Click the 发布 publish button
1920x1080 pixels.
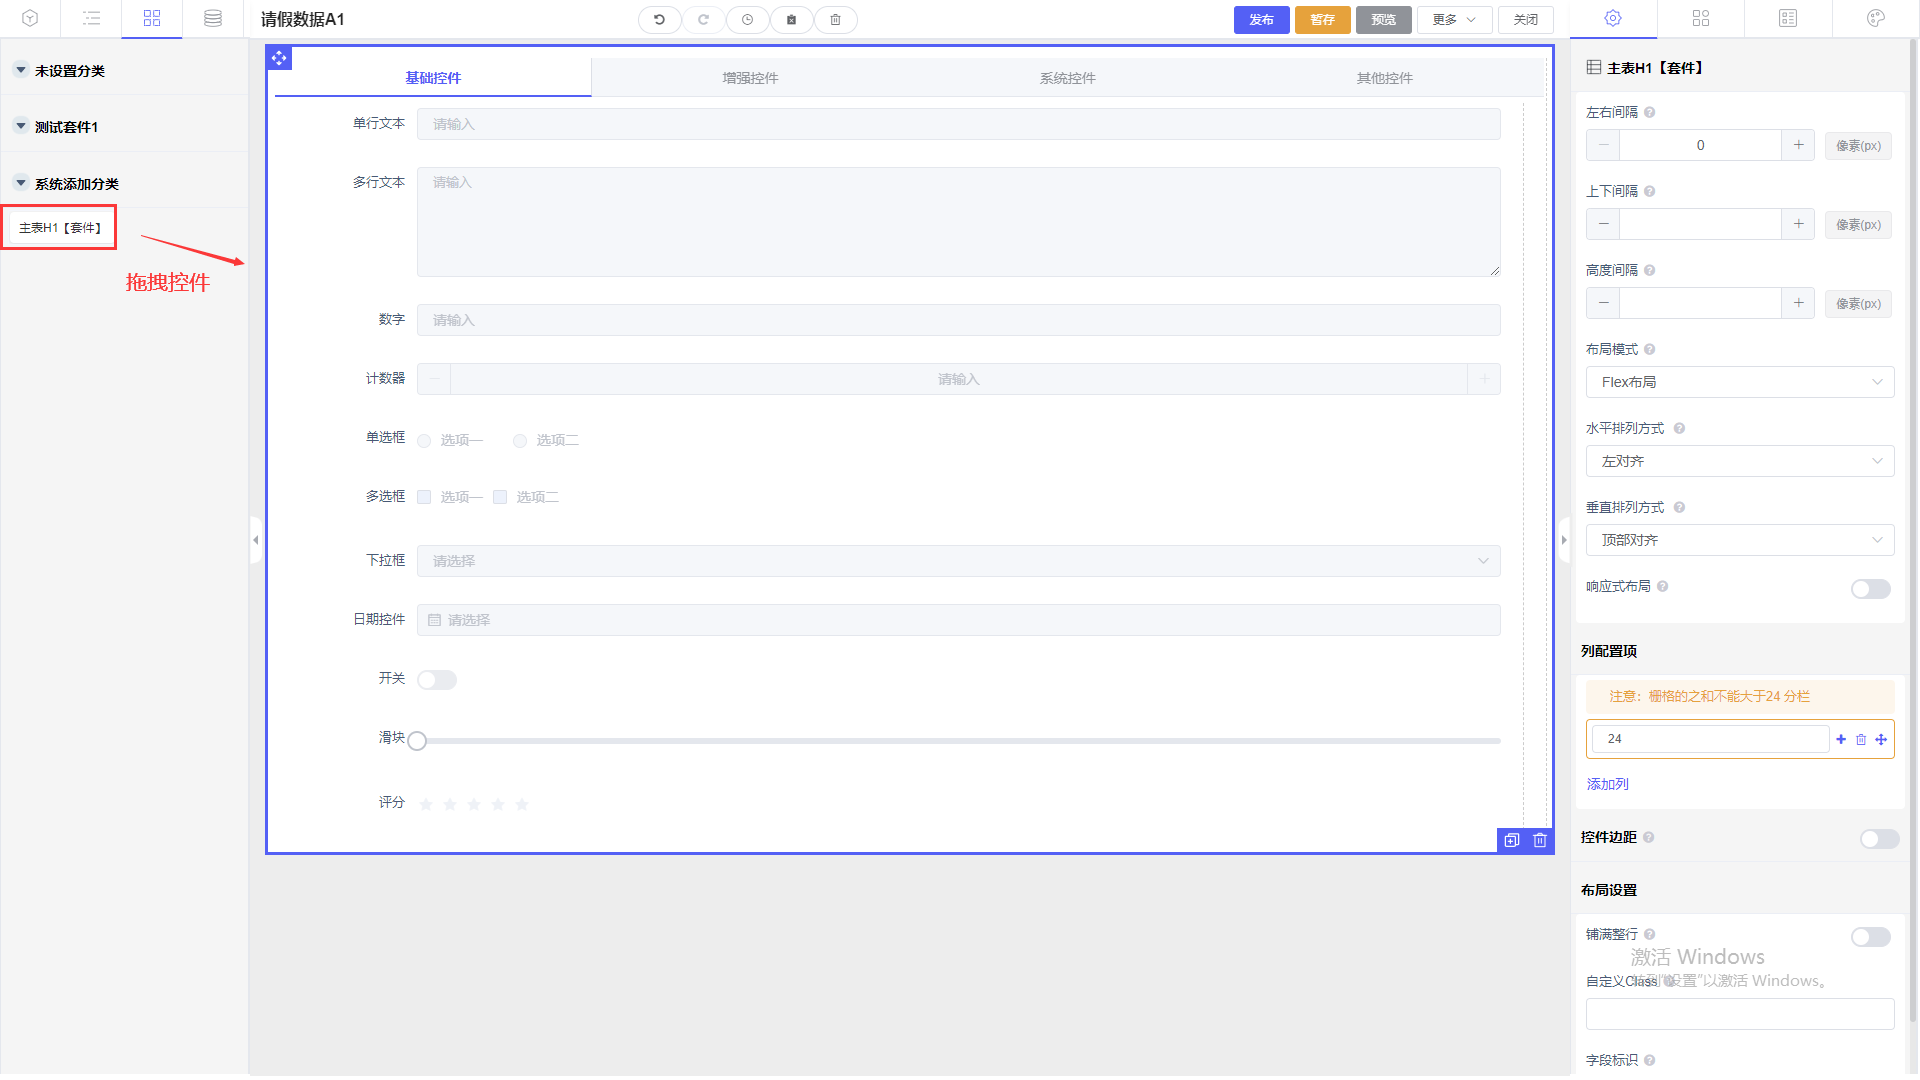[x=1261, y=20]
